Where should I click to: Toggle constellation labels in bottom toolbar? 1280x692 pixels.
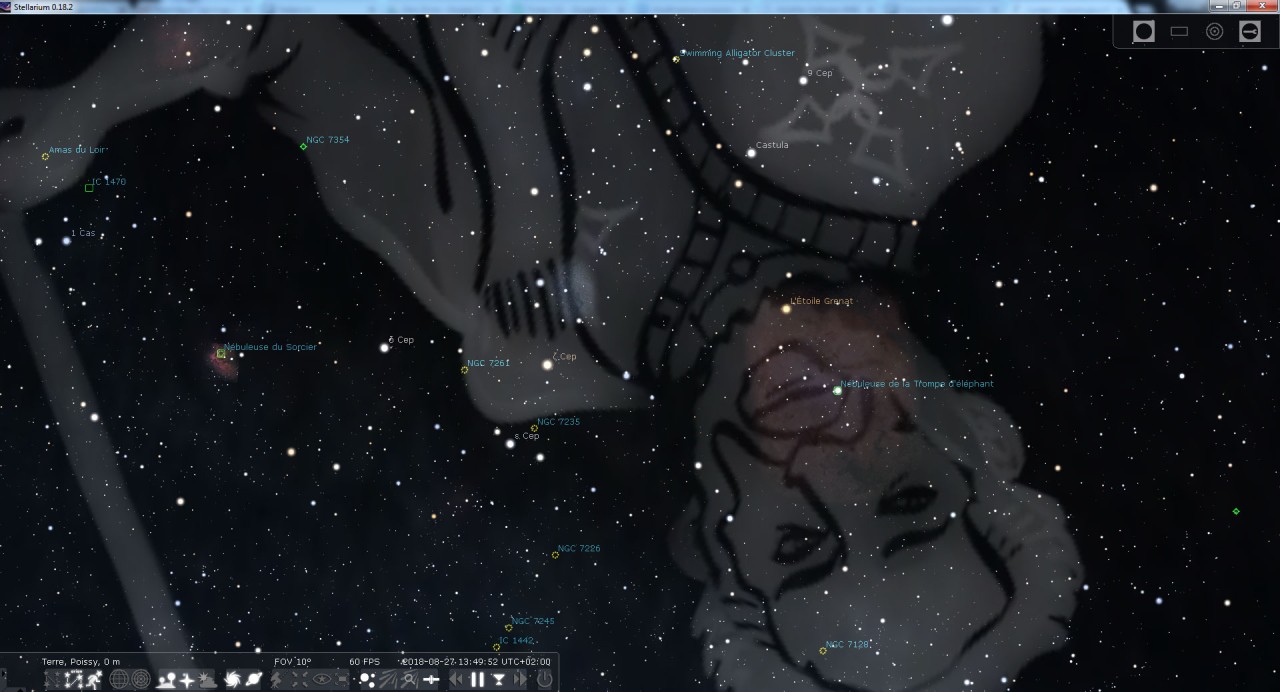pos(73,680)
